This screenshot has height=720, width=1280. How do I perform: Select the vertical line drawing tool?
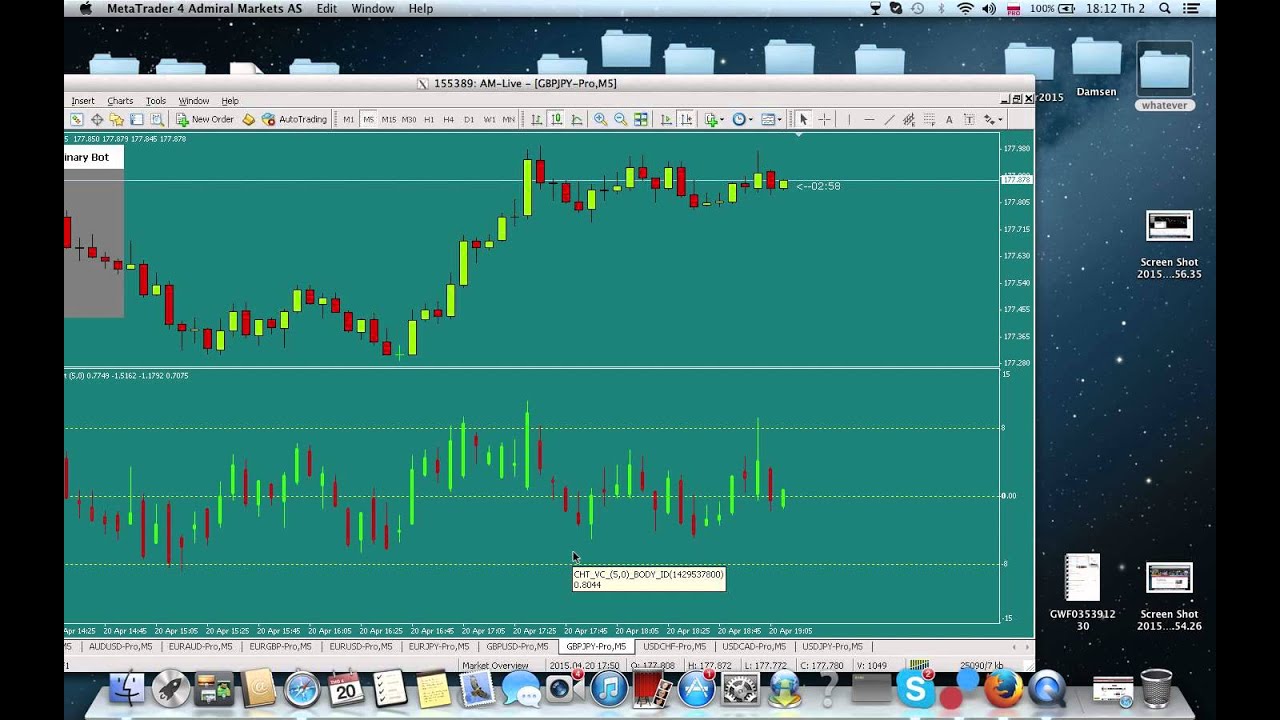[849, 119]
